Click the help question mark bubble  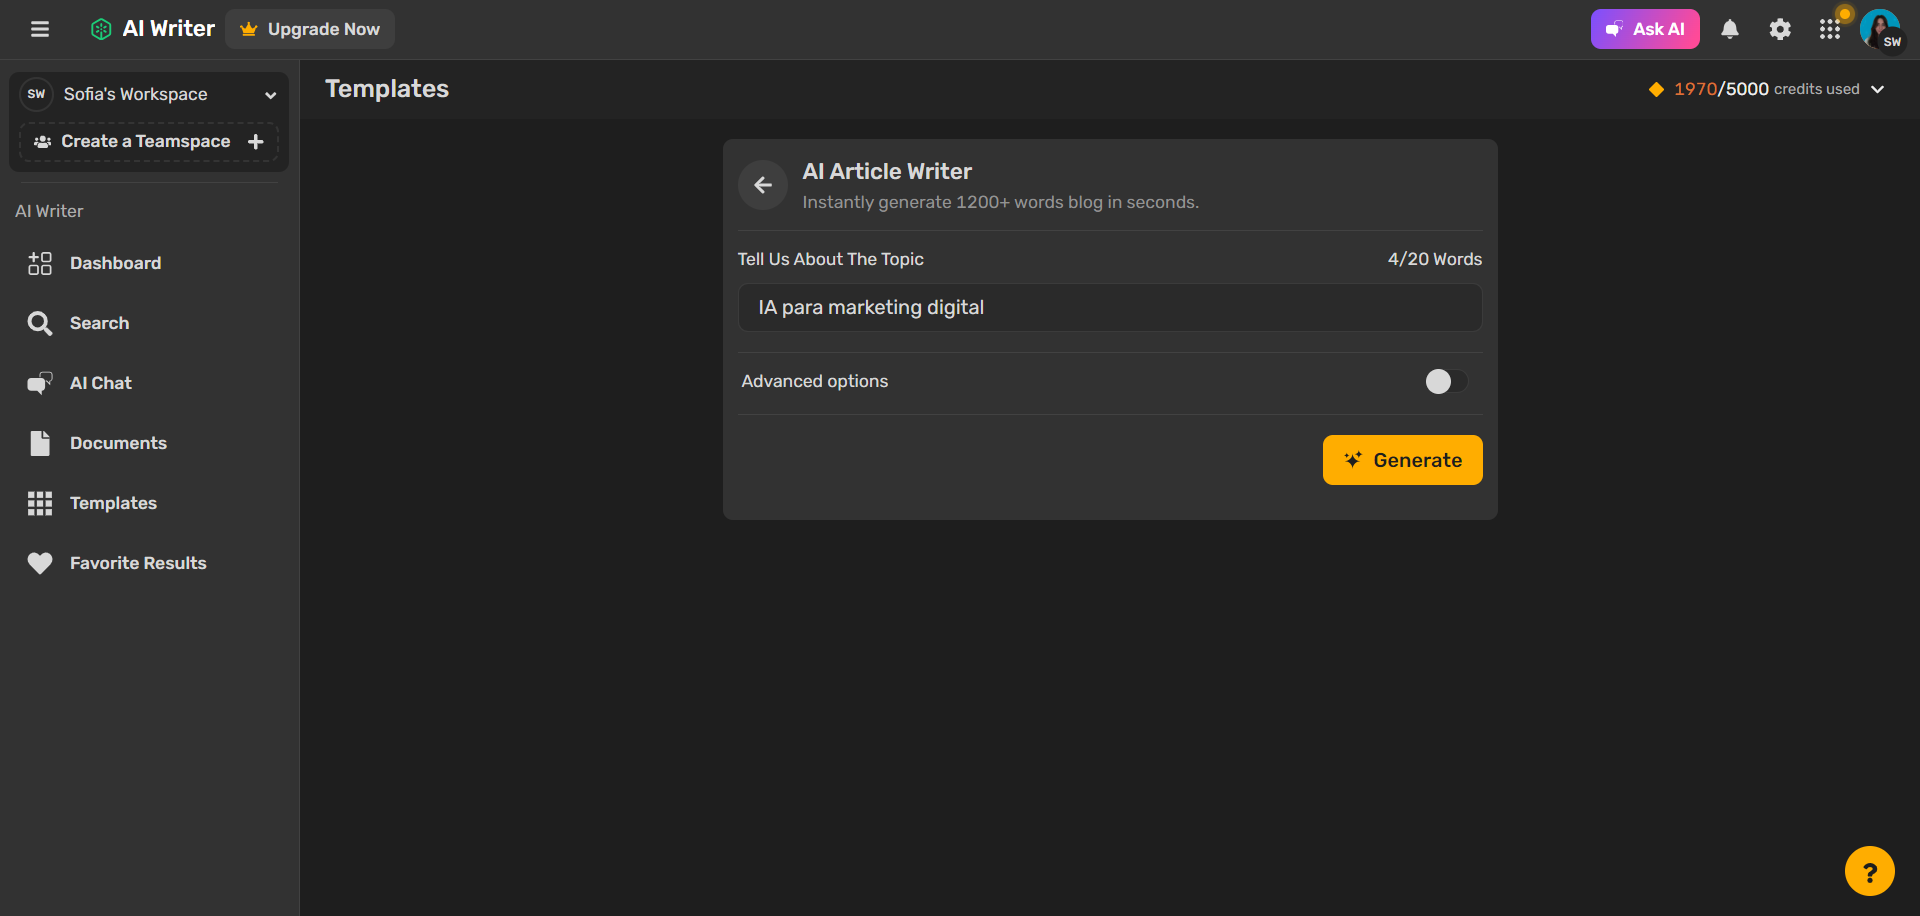click(x=1869, y=870)
